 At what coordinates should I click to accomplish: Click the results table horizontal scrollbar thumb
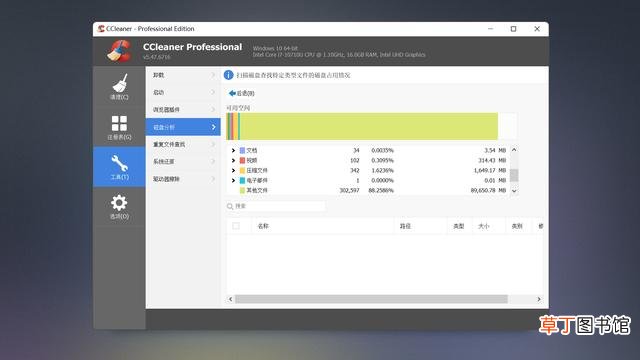(x=371, y=299)
